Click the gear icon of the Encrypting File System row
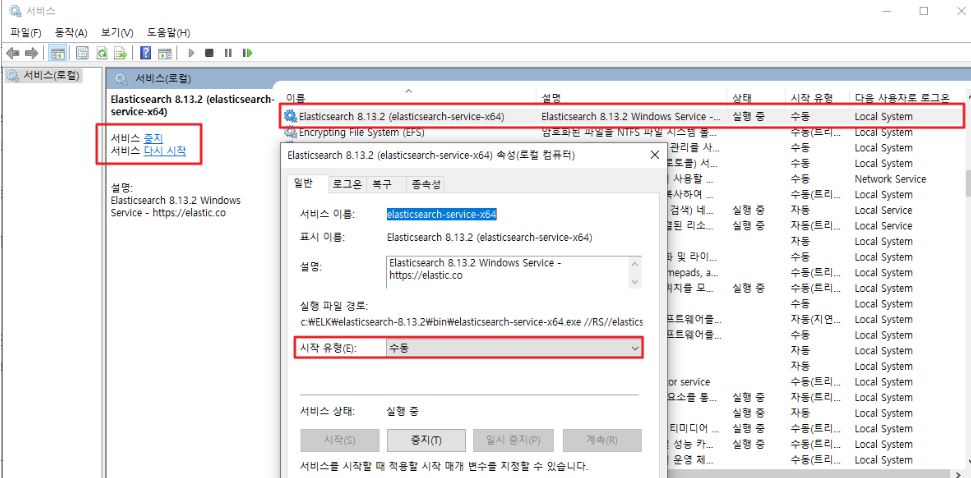Screen dimensions: 971x478 [x=290, y=132]
